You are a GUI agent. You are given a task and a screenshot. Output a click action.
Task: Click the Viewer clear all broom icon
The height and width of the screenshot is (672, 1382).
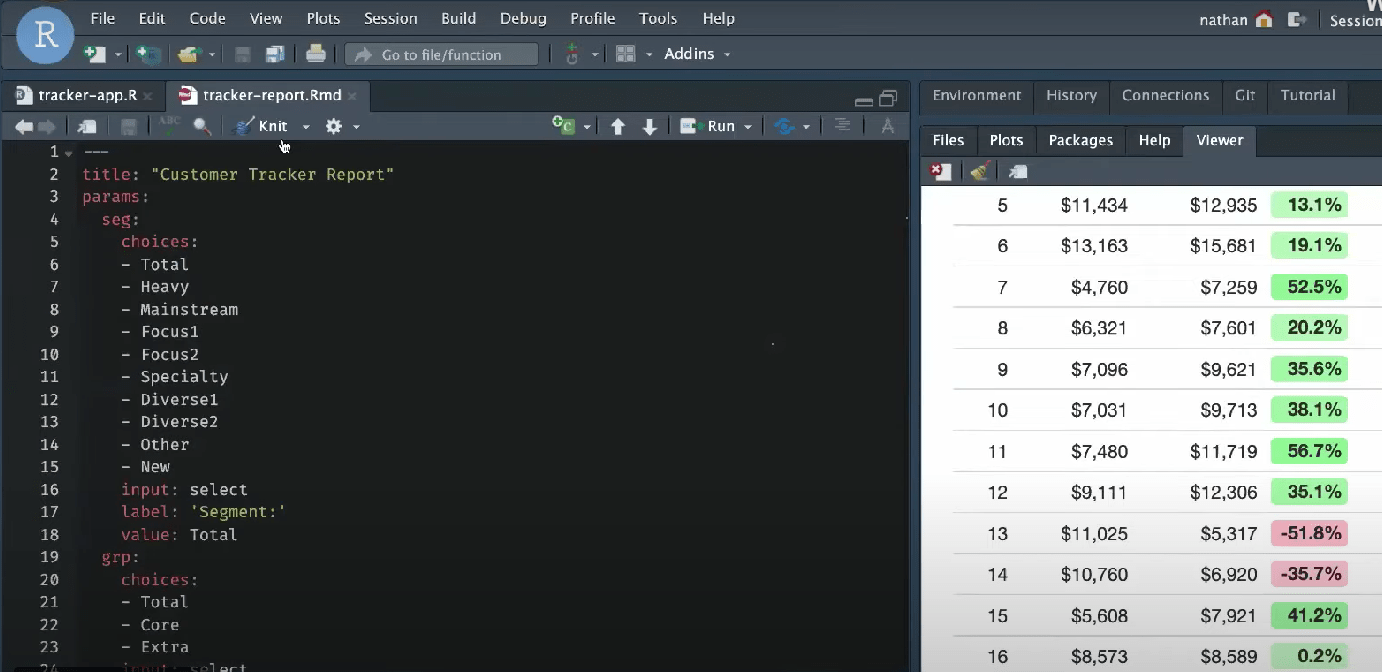coord(980,172)
